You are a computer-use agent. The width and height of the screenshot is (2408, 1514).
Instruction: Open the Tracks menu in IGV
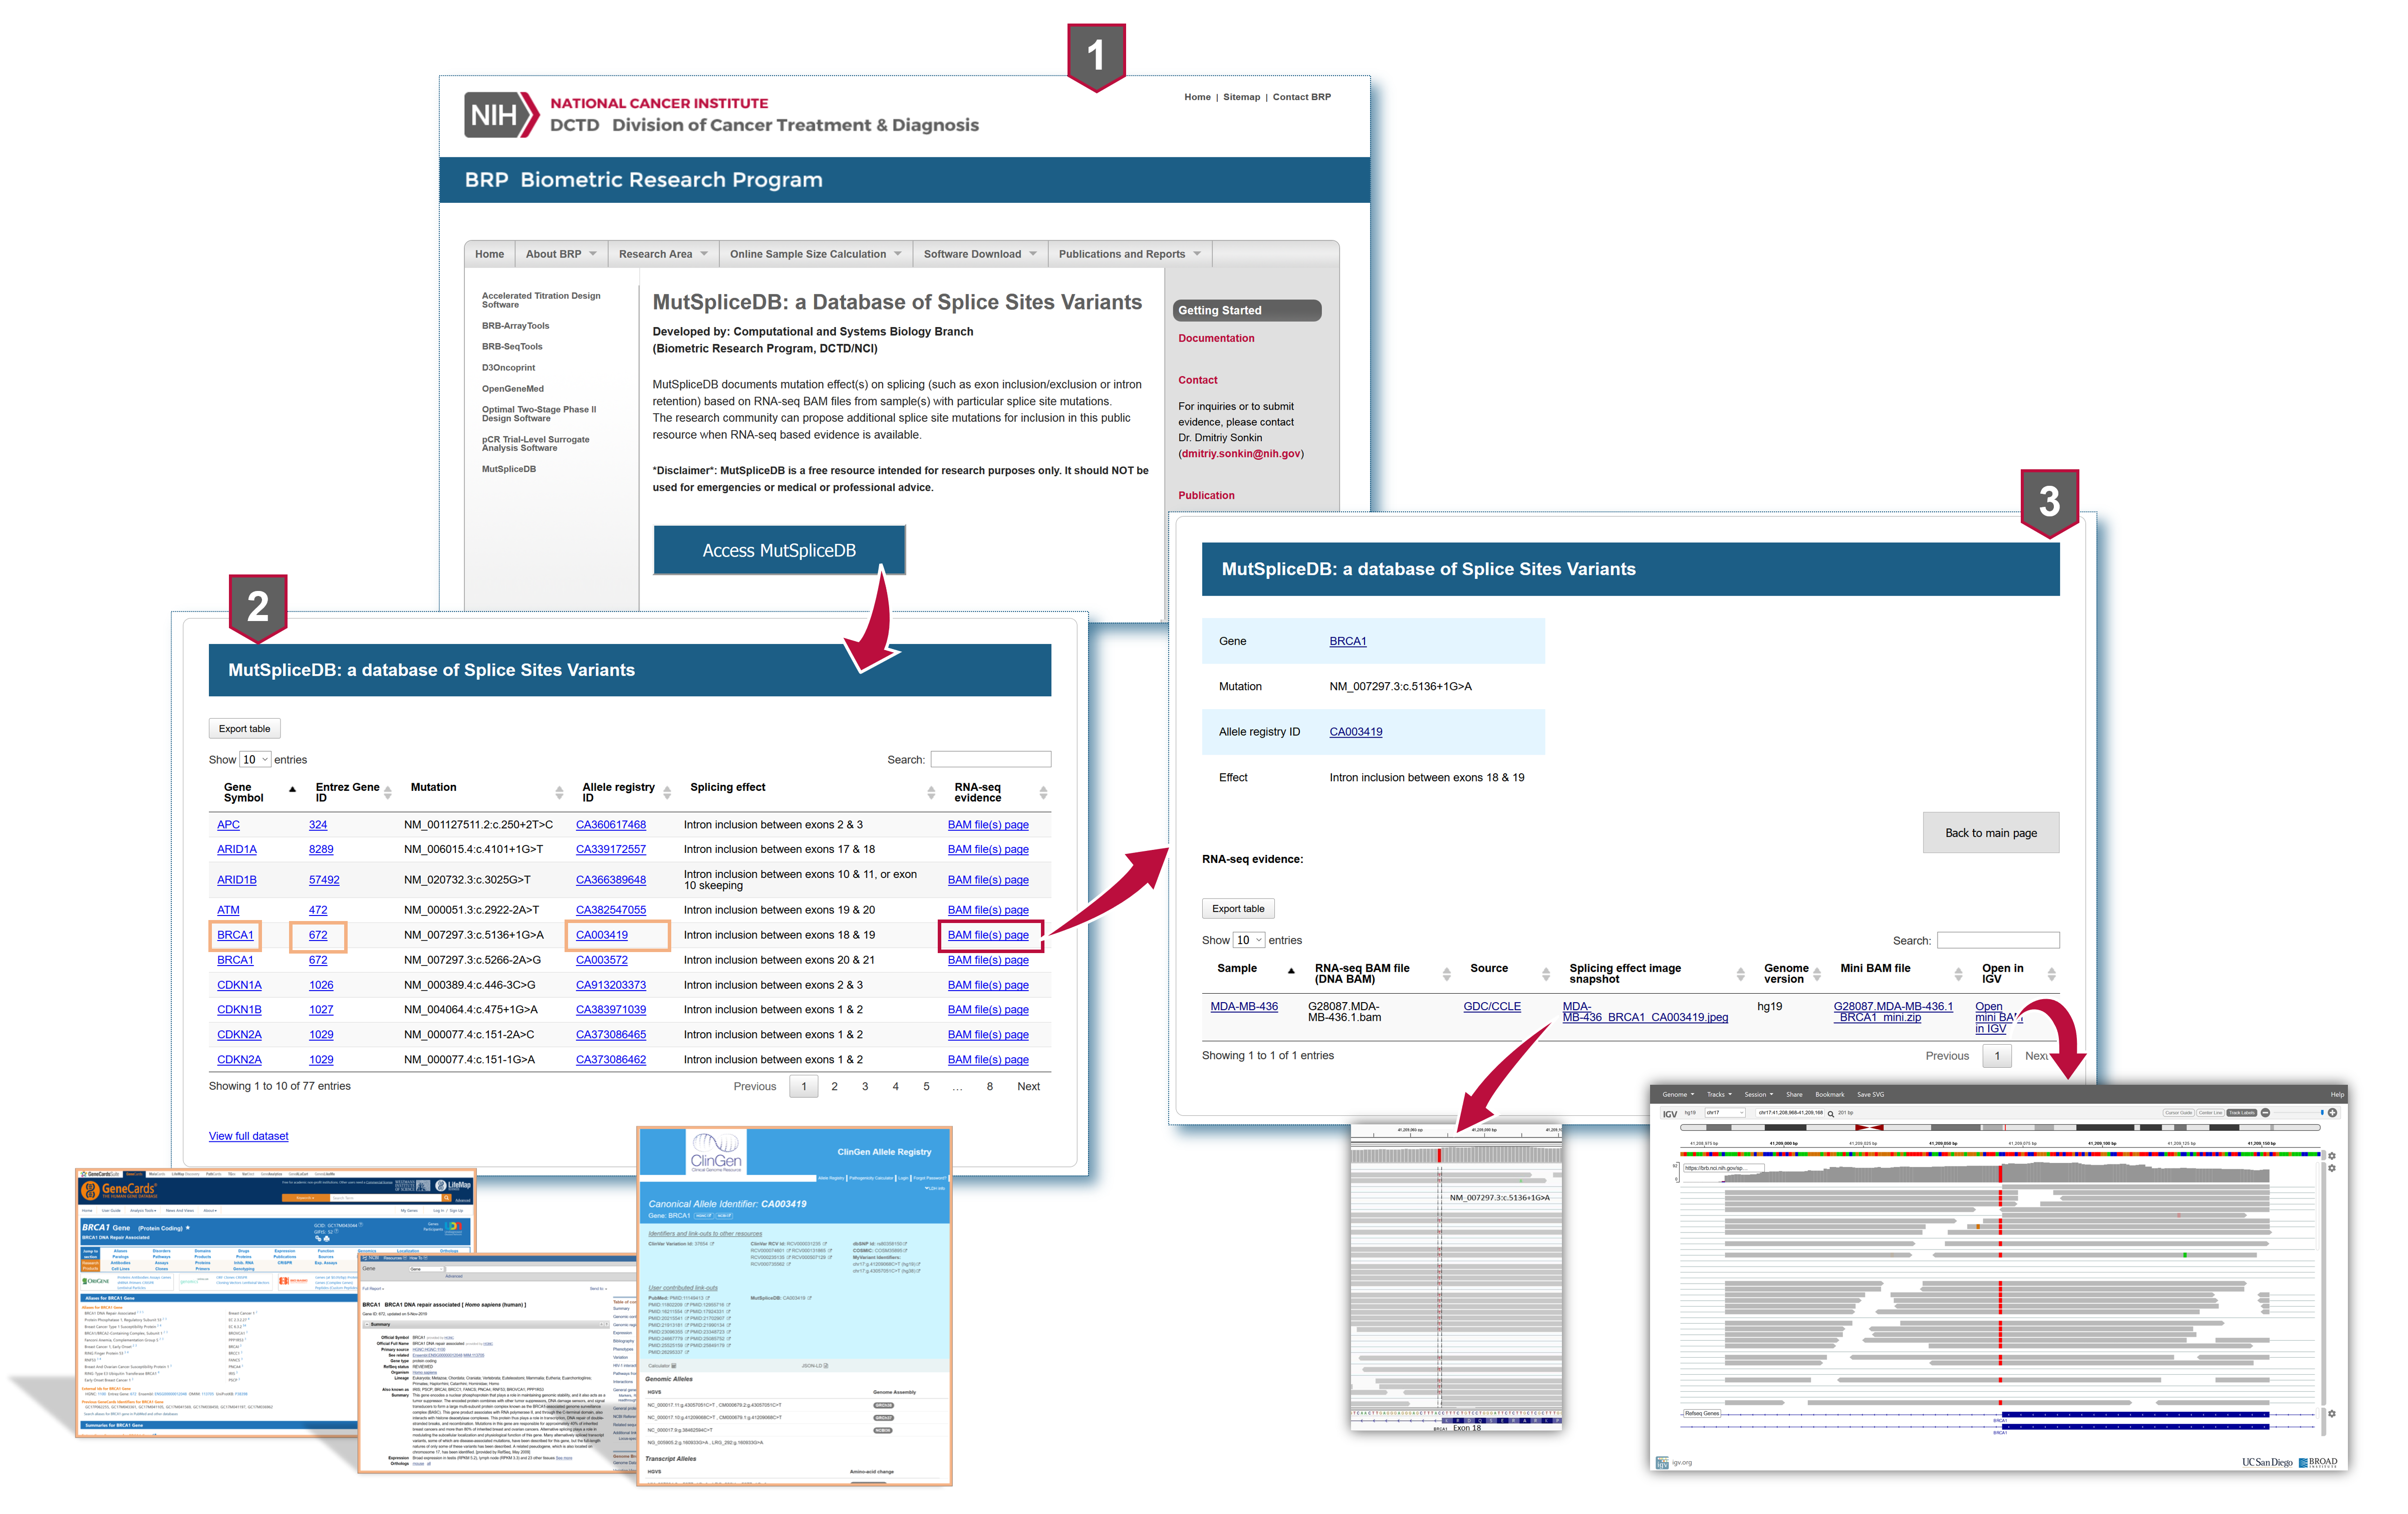pyautogui.click(x=1720, y=1095)
